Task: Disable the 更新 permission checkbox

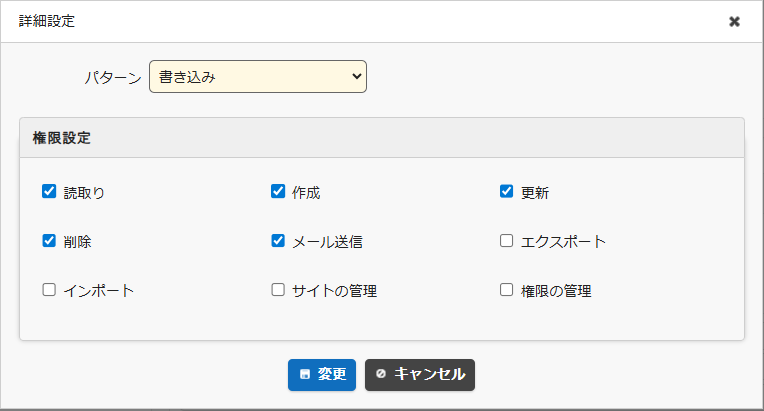Action: 507,192
